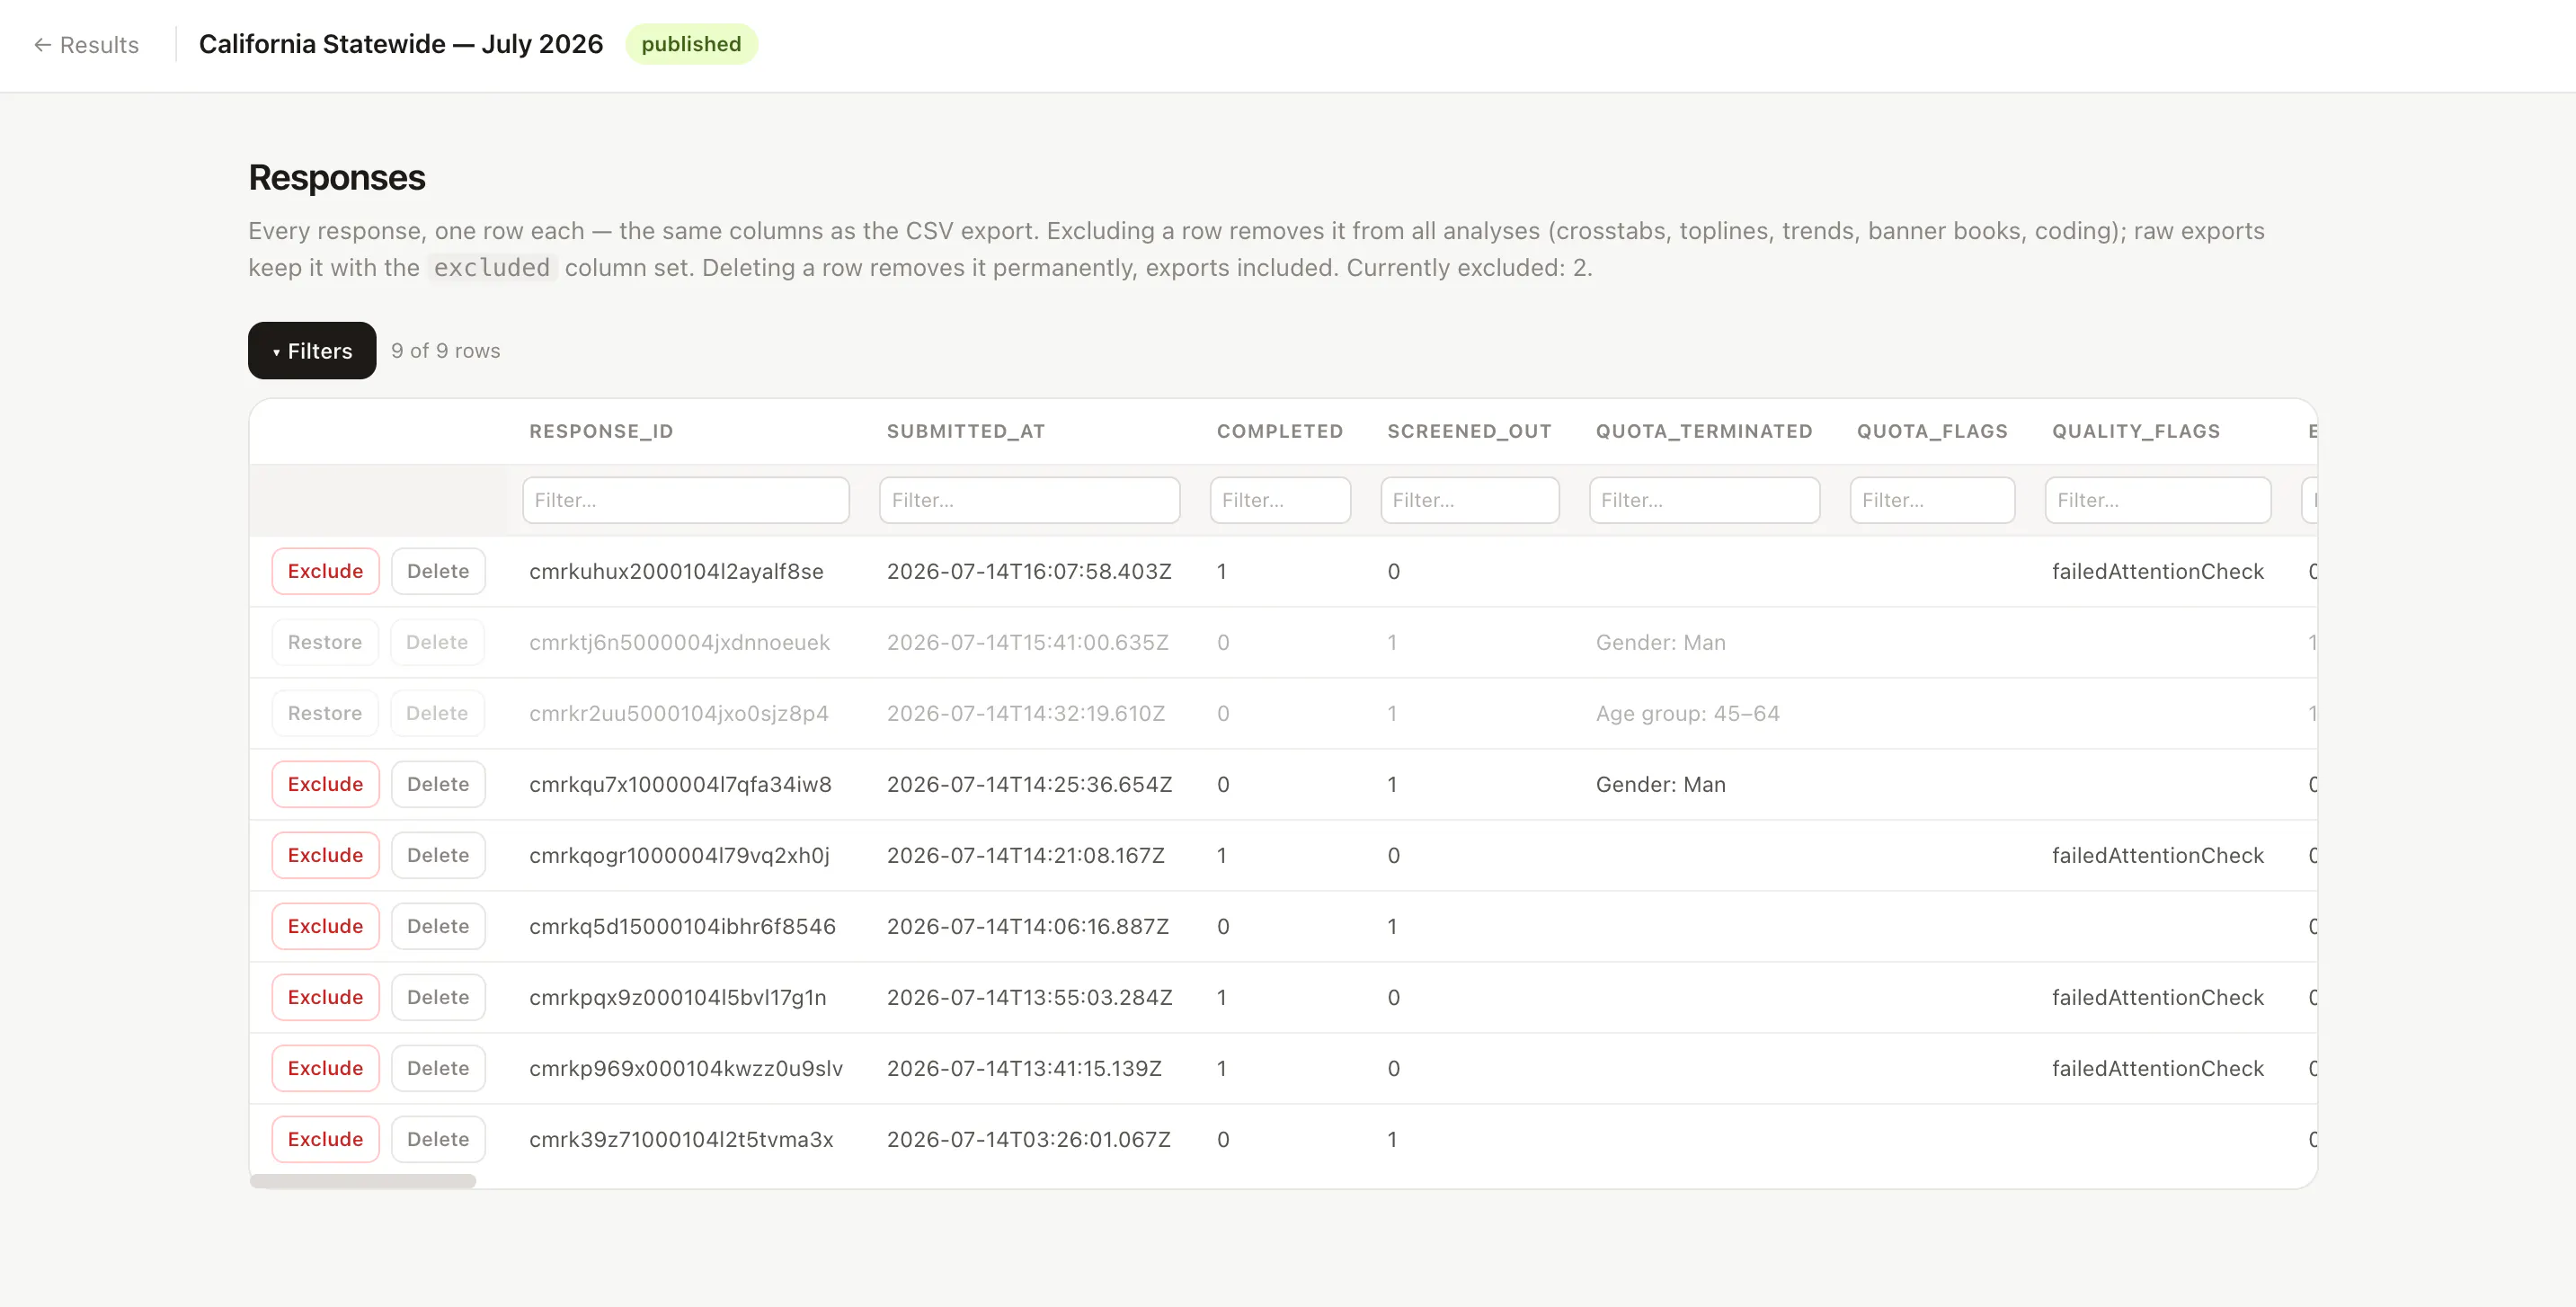Click the QUALITY_FLAGS filter field
The width and height of the screenshot is (2576, 1307).
click(x=2158, y=500)
